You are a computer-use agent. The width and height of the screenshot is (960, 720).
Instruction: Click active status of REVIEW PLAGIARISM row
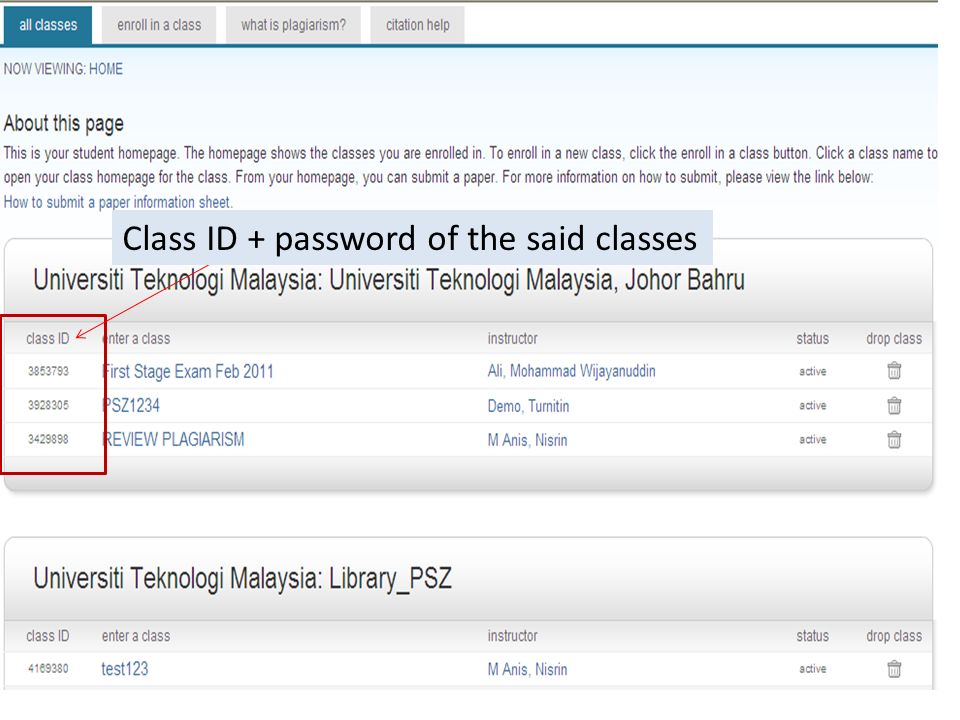click(x=812, y=440)
